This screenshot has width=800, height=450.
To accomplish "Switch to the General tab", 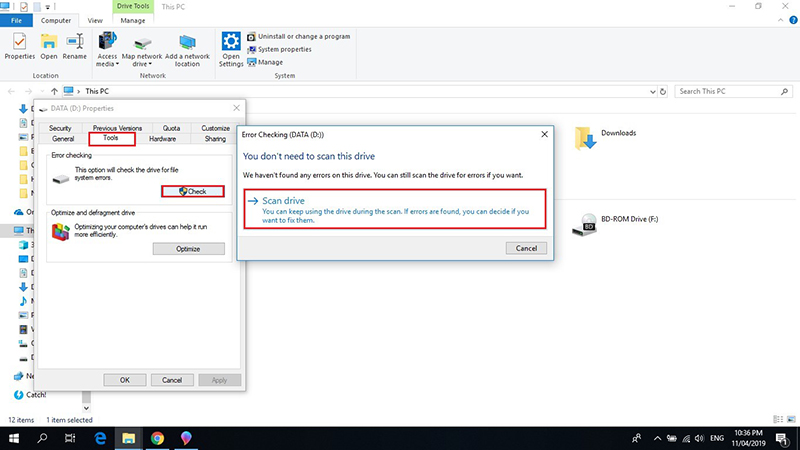I will pyautogui.click(x=63, y=139).
